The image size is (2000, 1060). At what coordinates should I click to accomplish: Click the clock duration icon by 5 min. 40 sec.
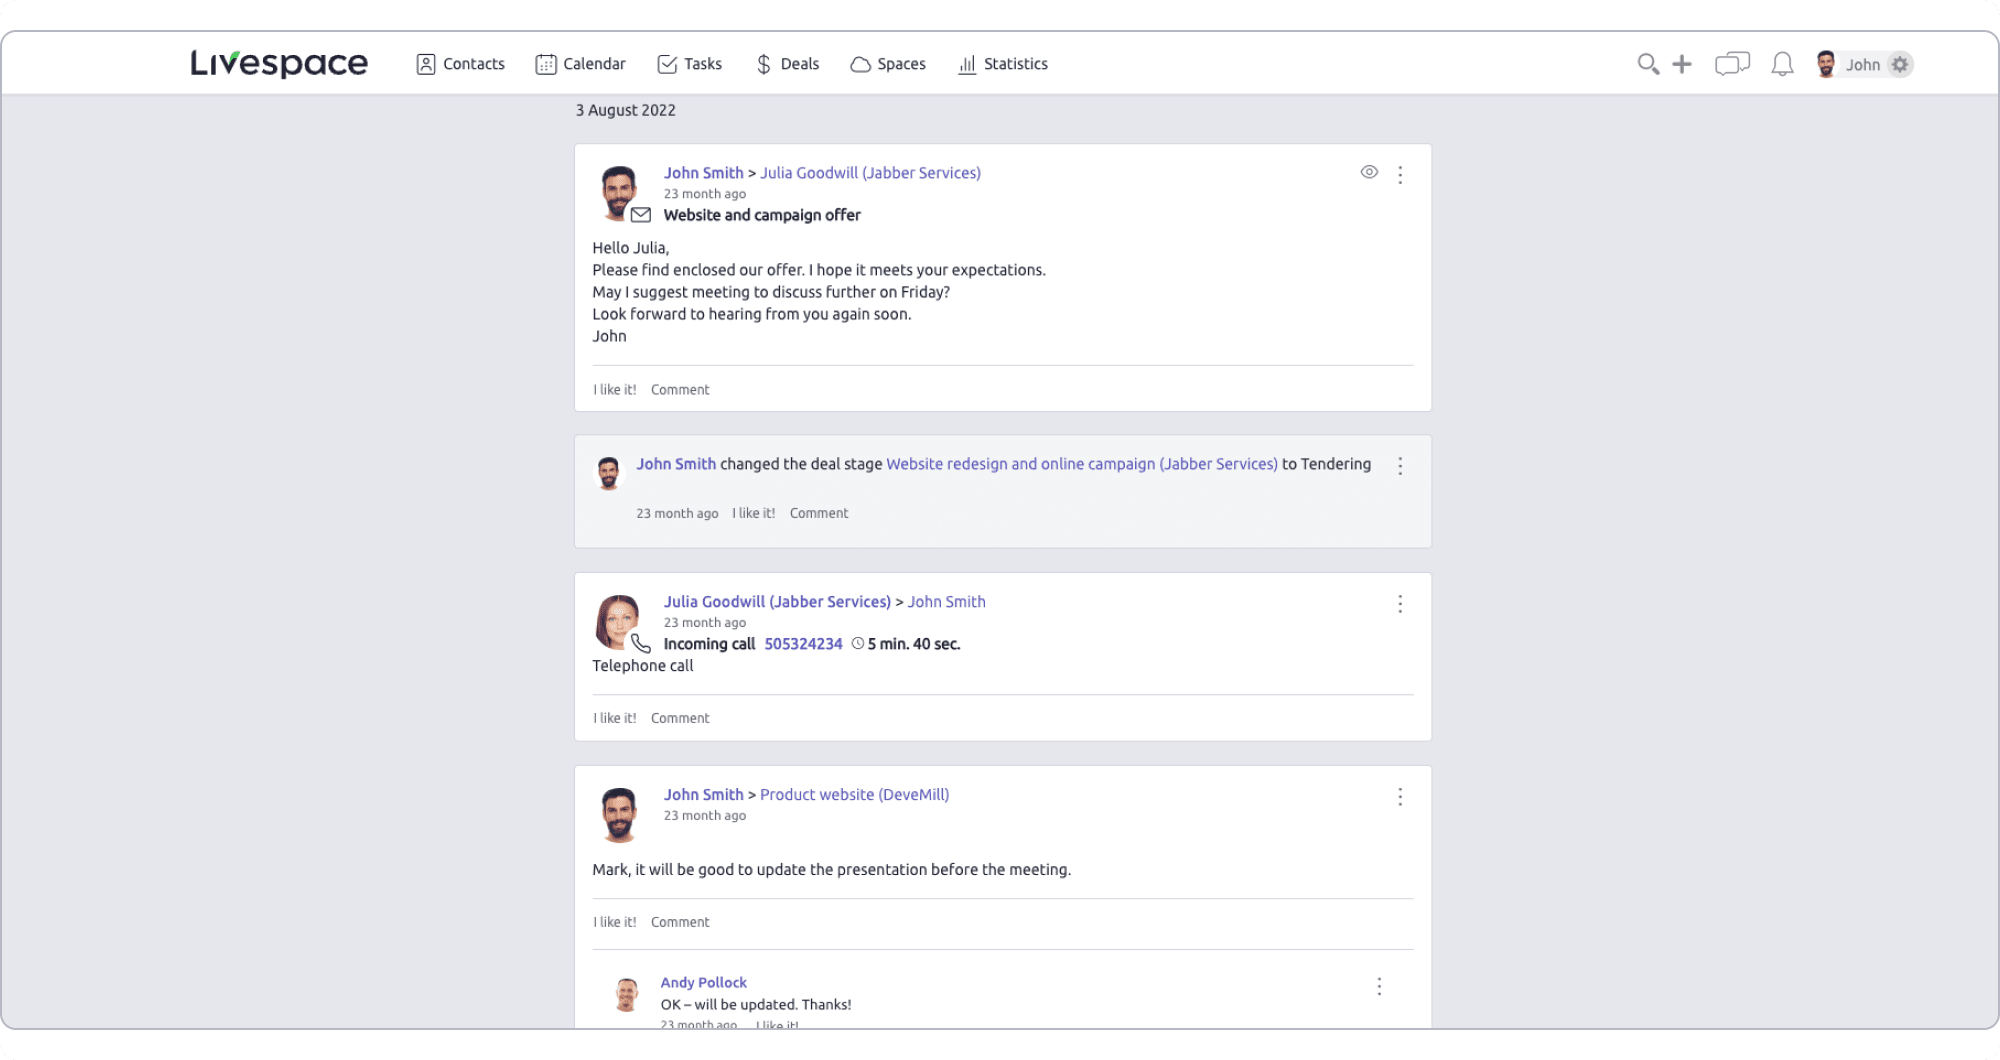pos(858,644)
